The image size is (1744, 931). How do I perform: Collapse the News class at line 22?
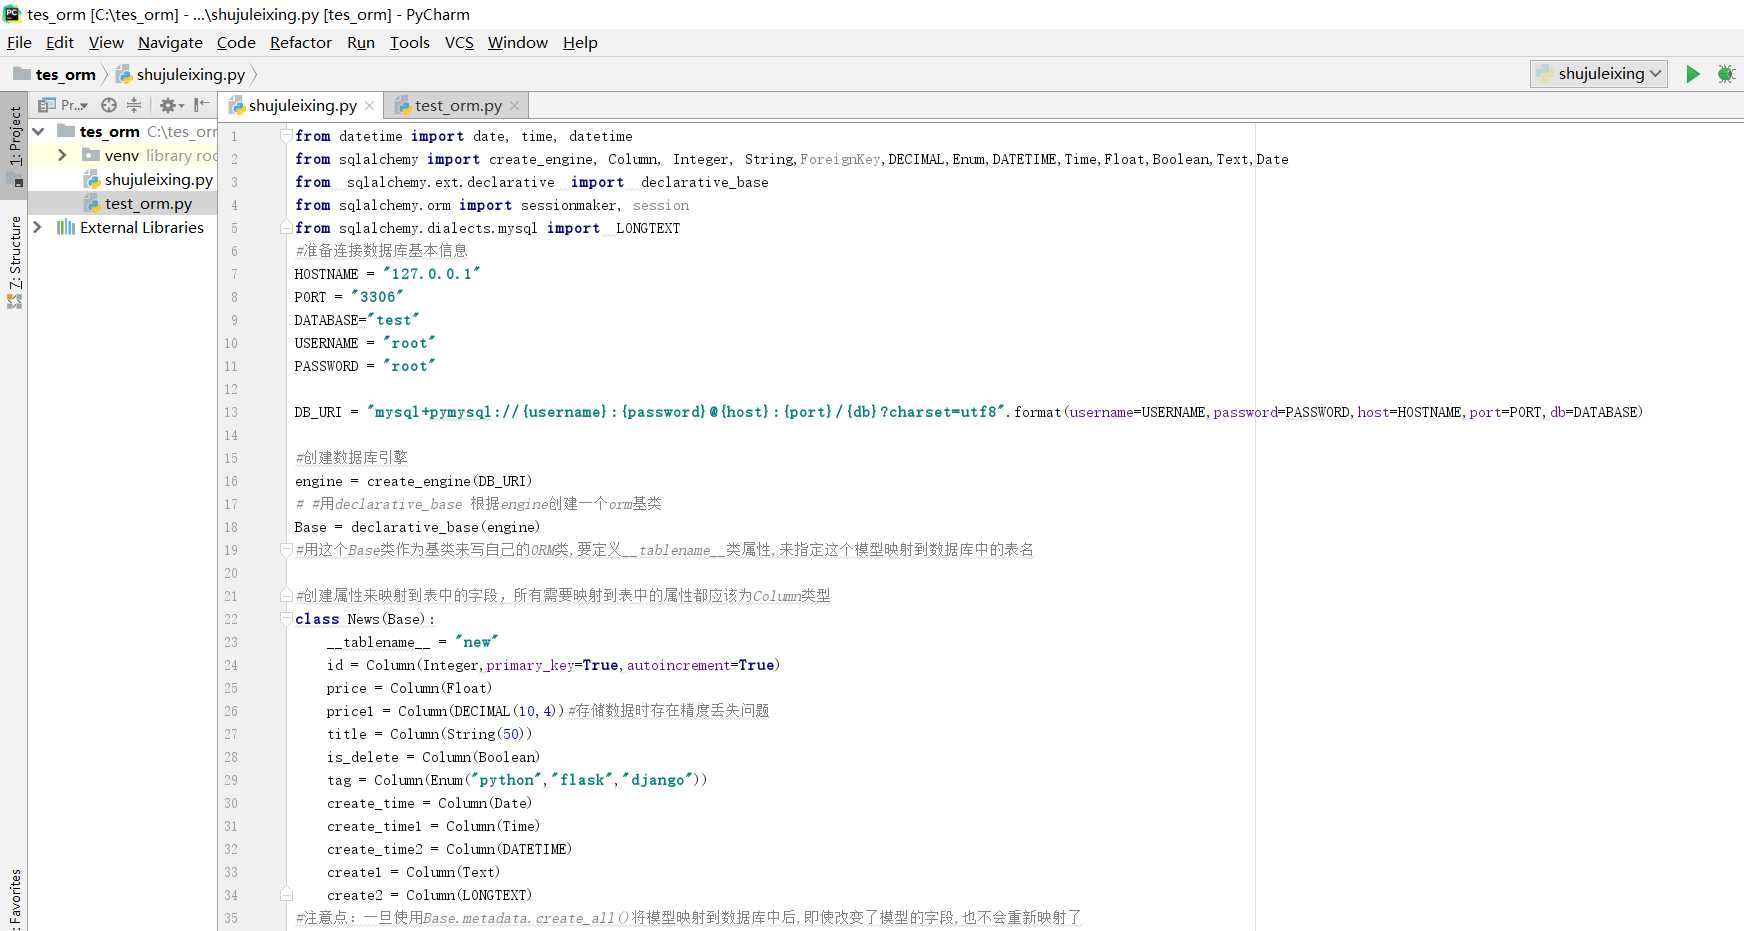coord(286,618)
